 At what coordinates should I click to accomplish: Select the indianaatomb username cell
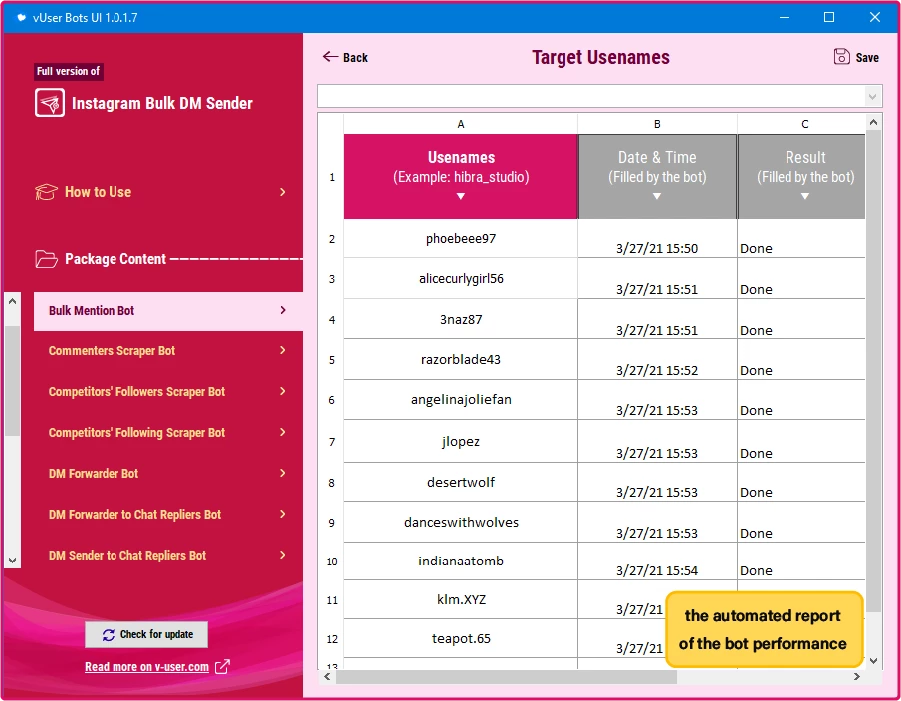pos(460,561)
